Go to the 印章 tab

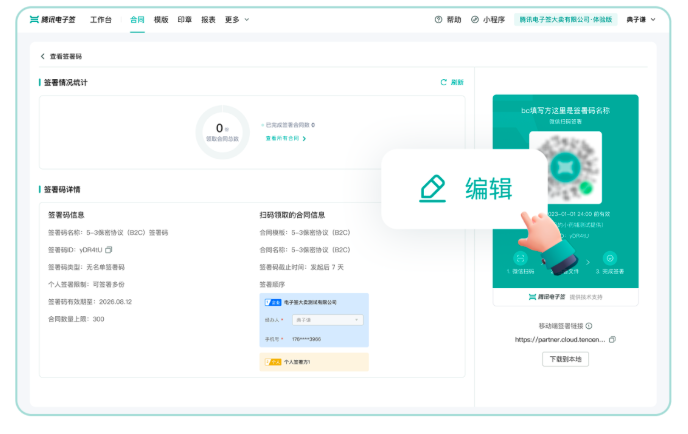tap(185, 20)
